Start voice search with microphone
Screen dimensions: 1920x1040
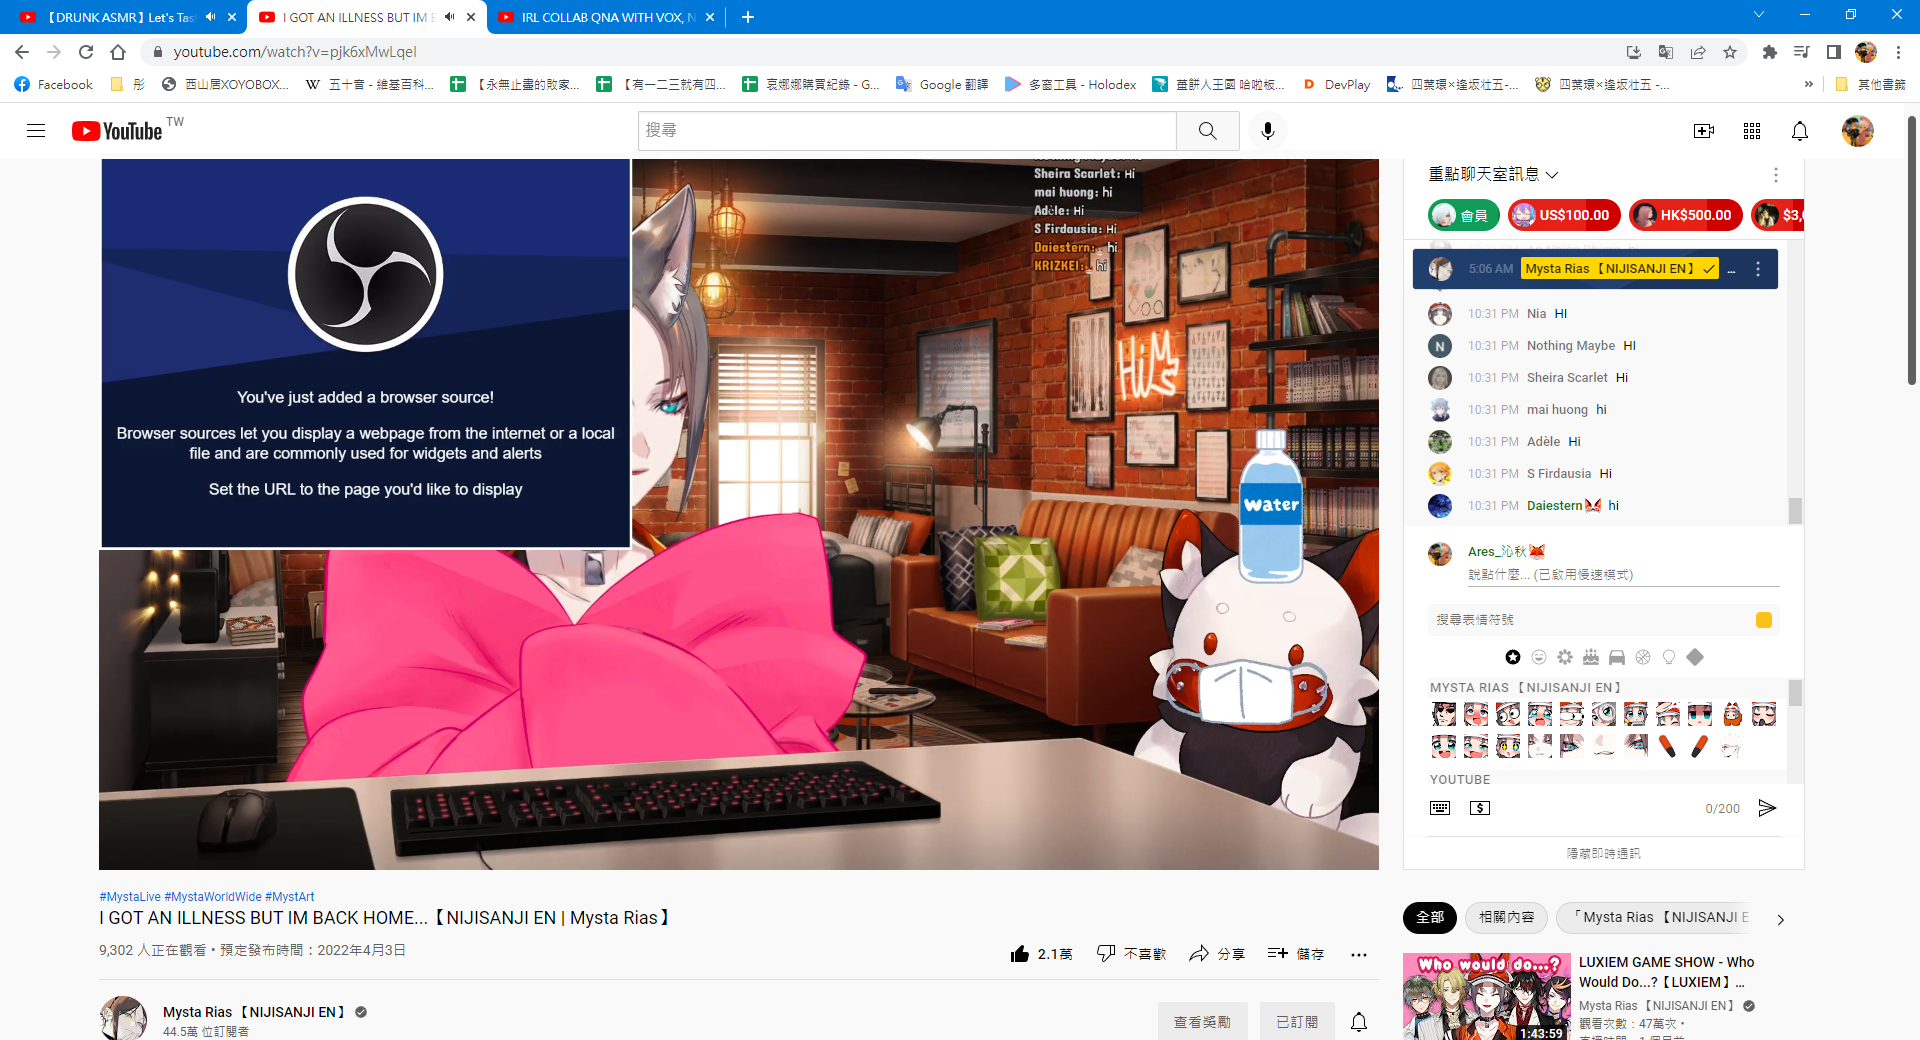tap(1268, 131)
